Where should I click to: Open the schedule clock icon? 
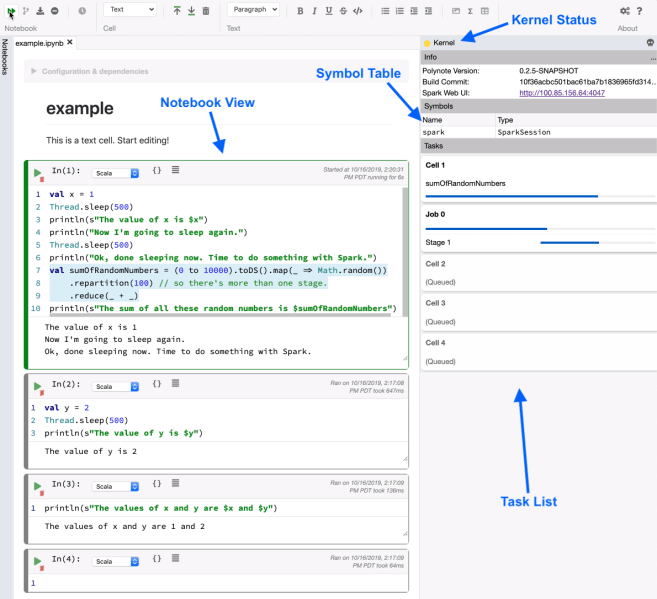pos(82,11)
